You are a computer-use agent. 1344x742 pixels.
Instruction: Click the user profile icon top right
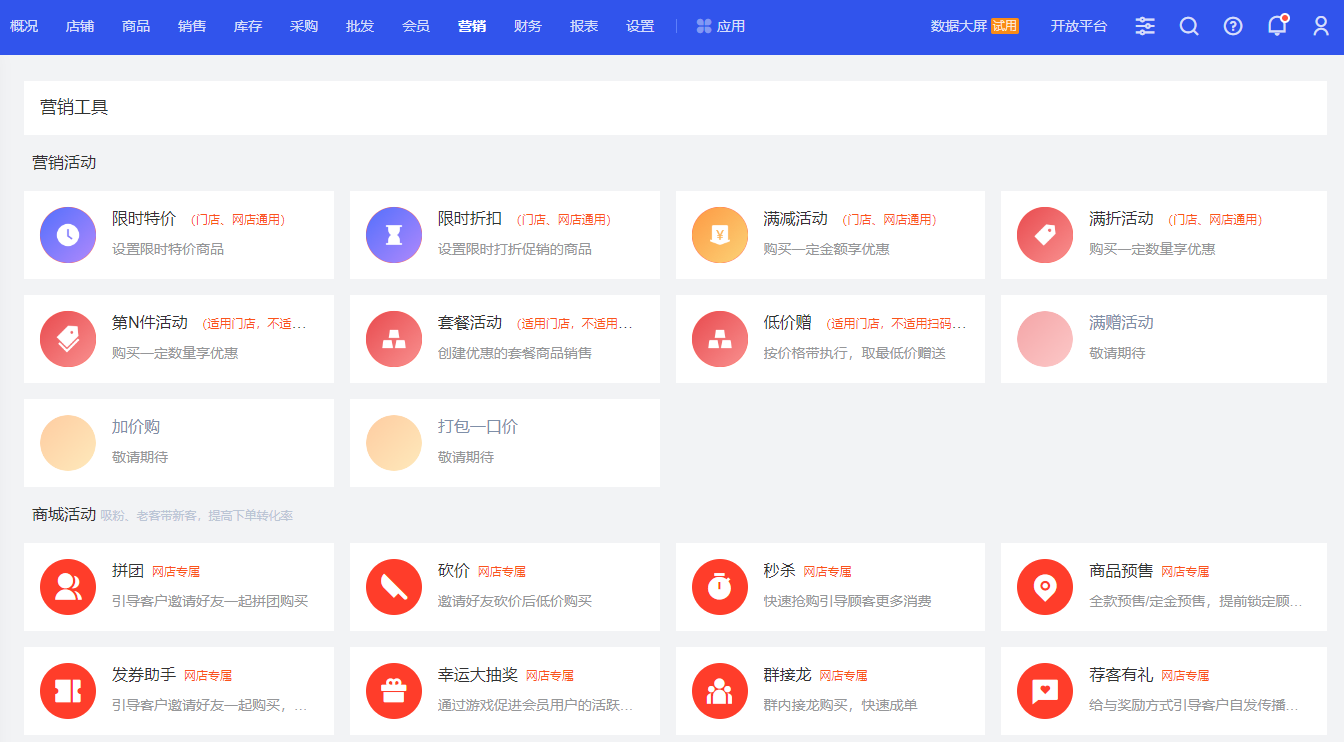coord(1321,26)
